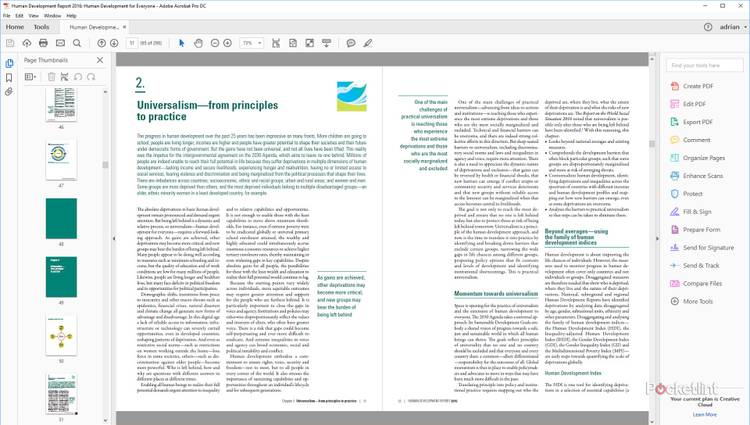Zoom out with minus button

(215, 43)
